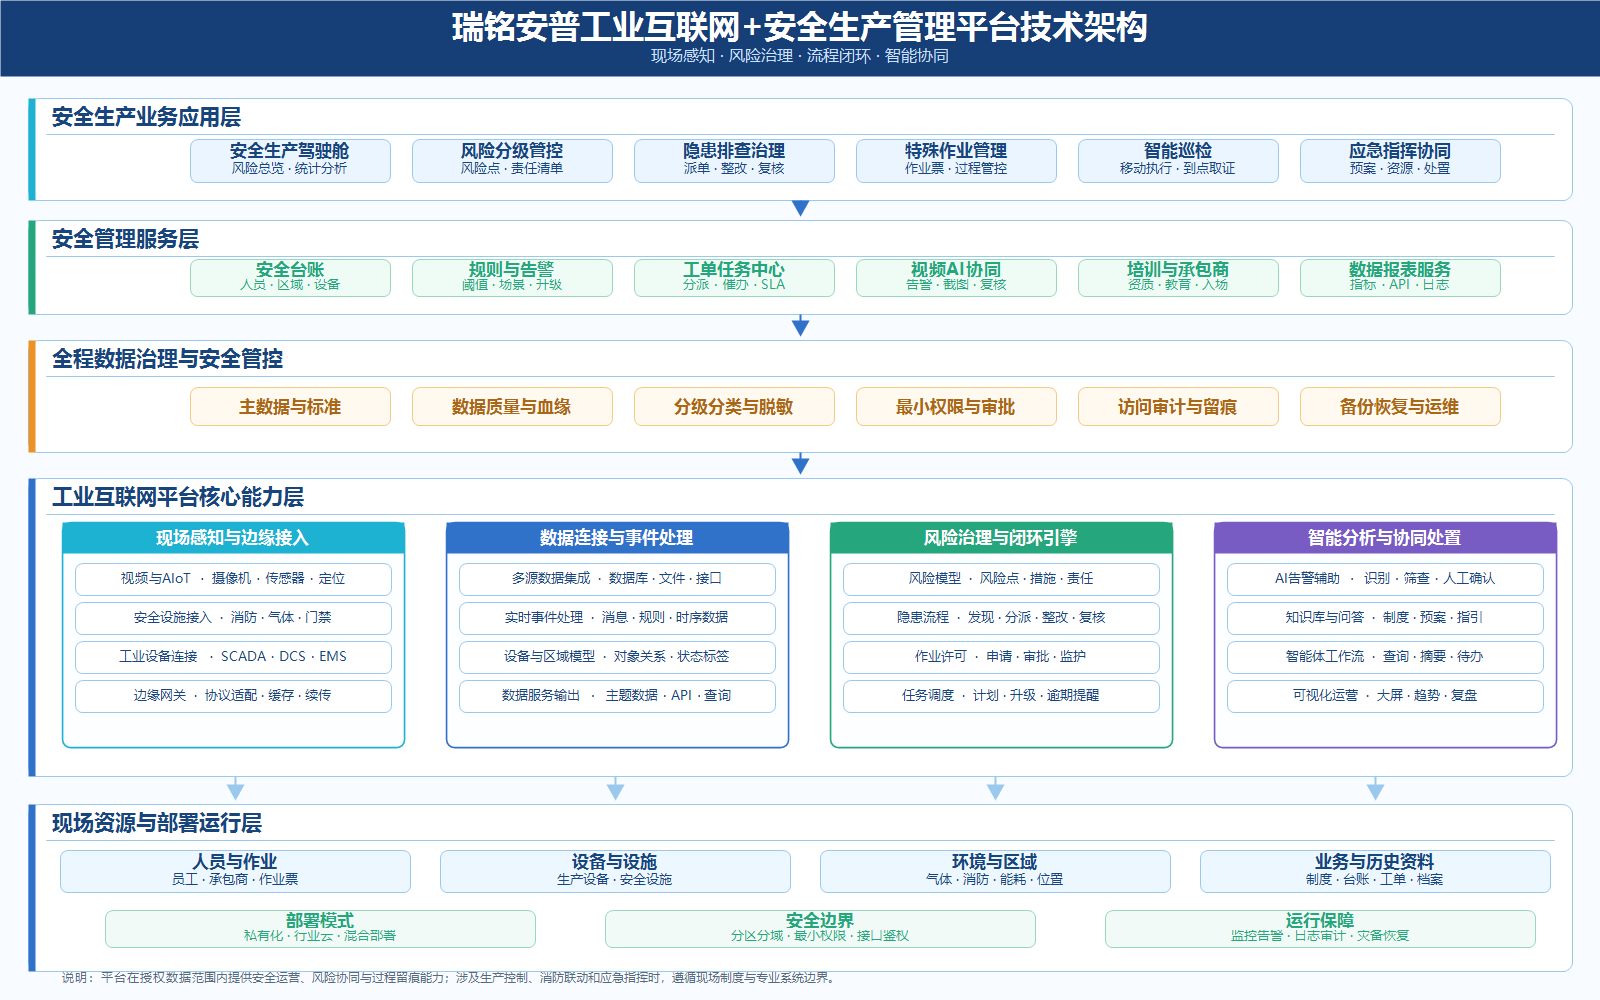Click the 风险治理与闭环引擎 header
The width and height of the screenshot is (1600, 1000).
1001,538
